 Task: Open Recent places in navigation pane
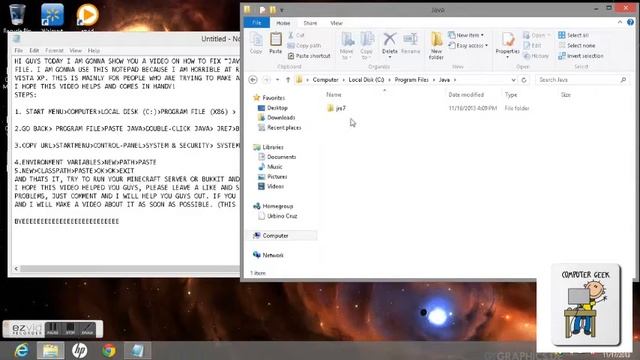tap(280, 128)
